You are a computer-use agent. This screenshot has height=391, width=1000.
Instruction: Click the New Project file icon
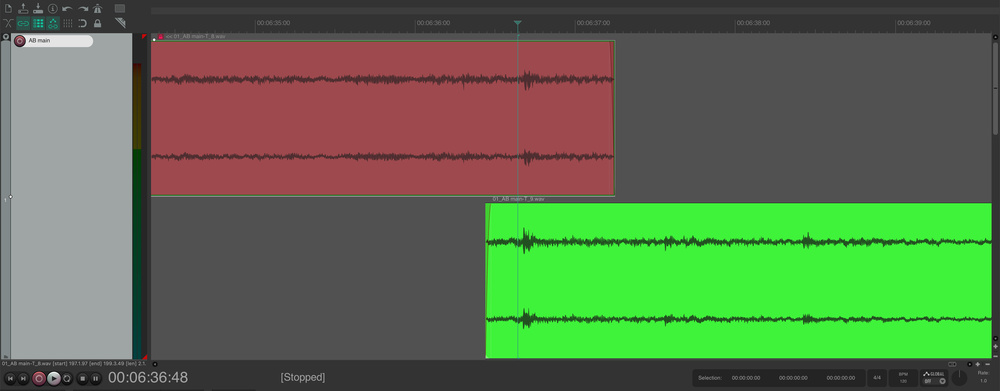[x=8, y=8]
